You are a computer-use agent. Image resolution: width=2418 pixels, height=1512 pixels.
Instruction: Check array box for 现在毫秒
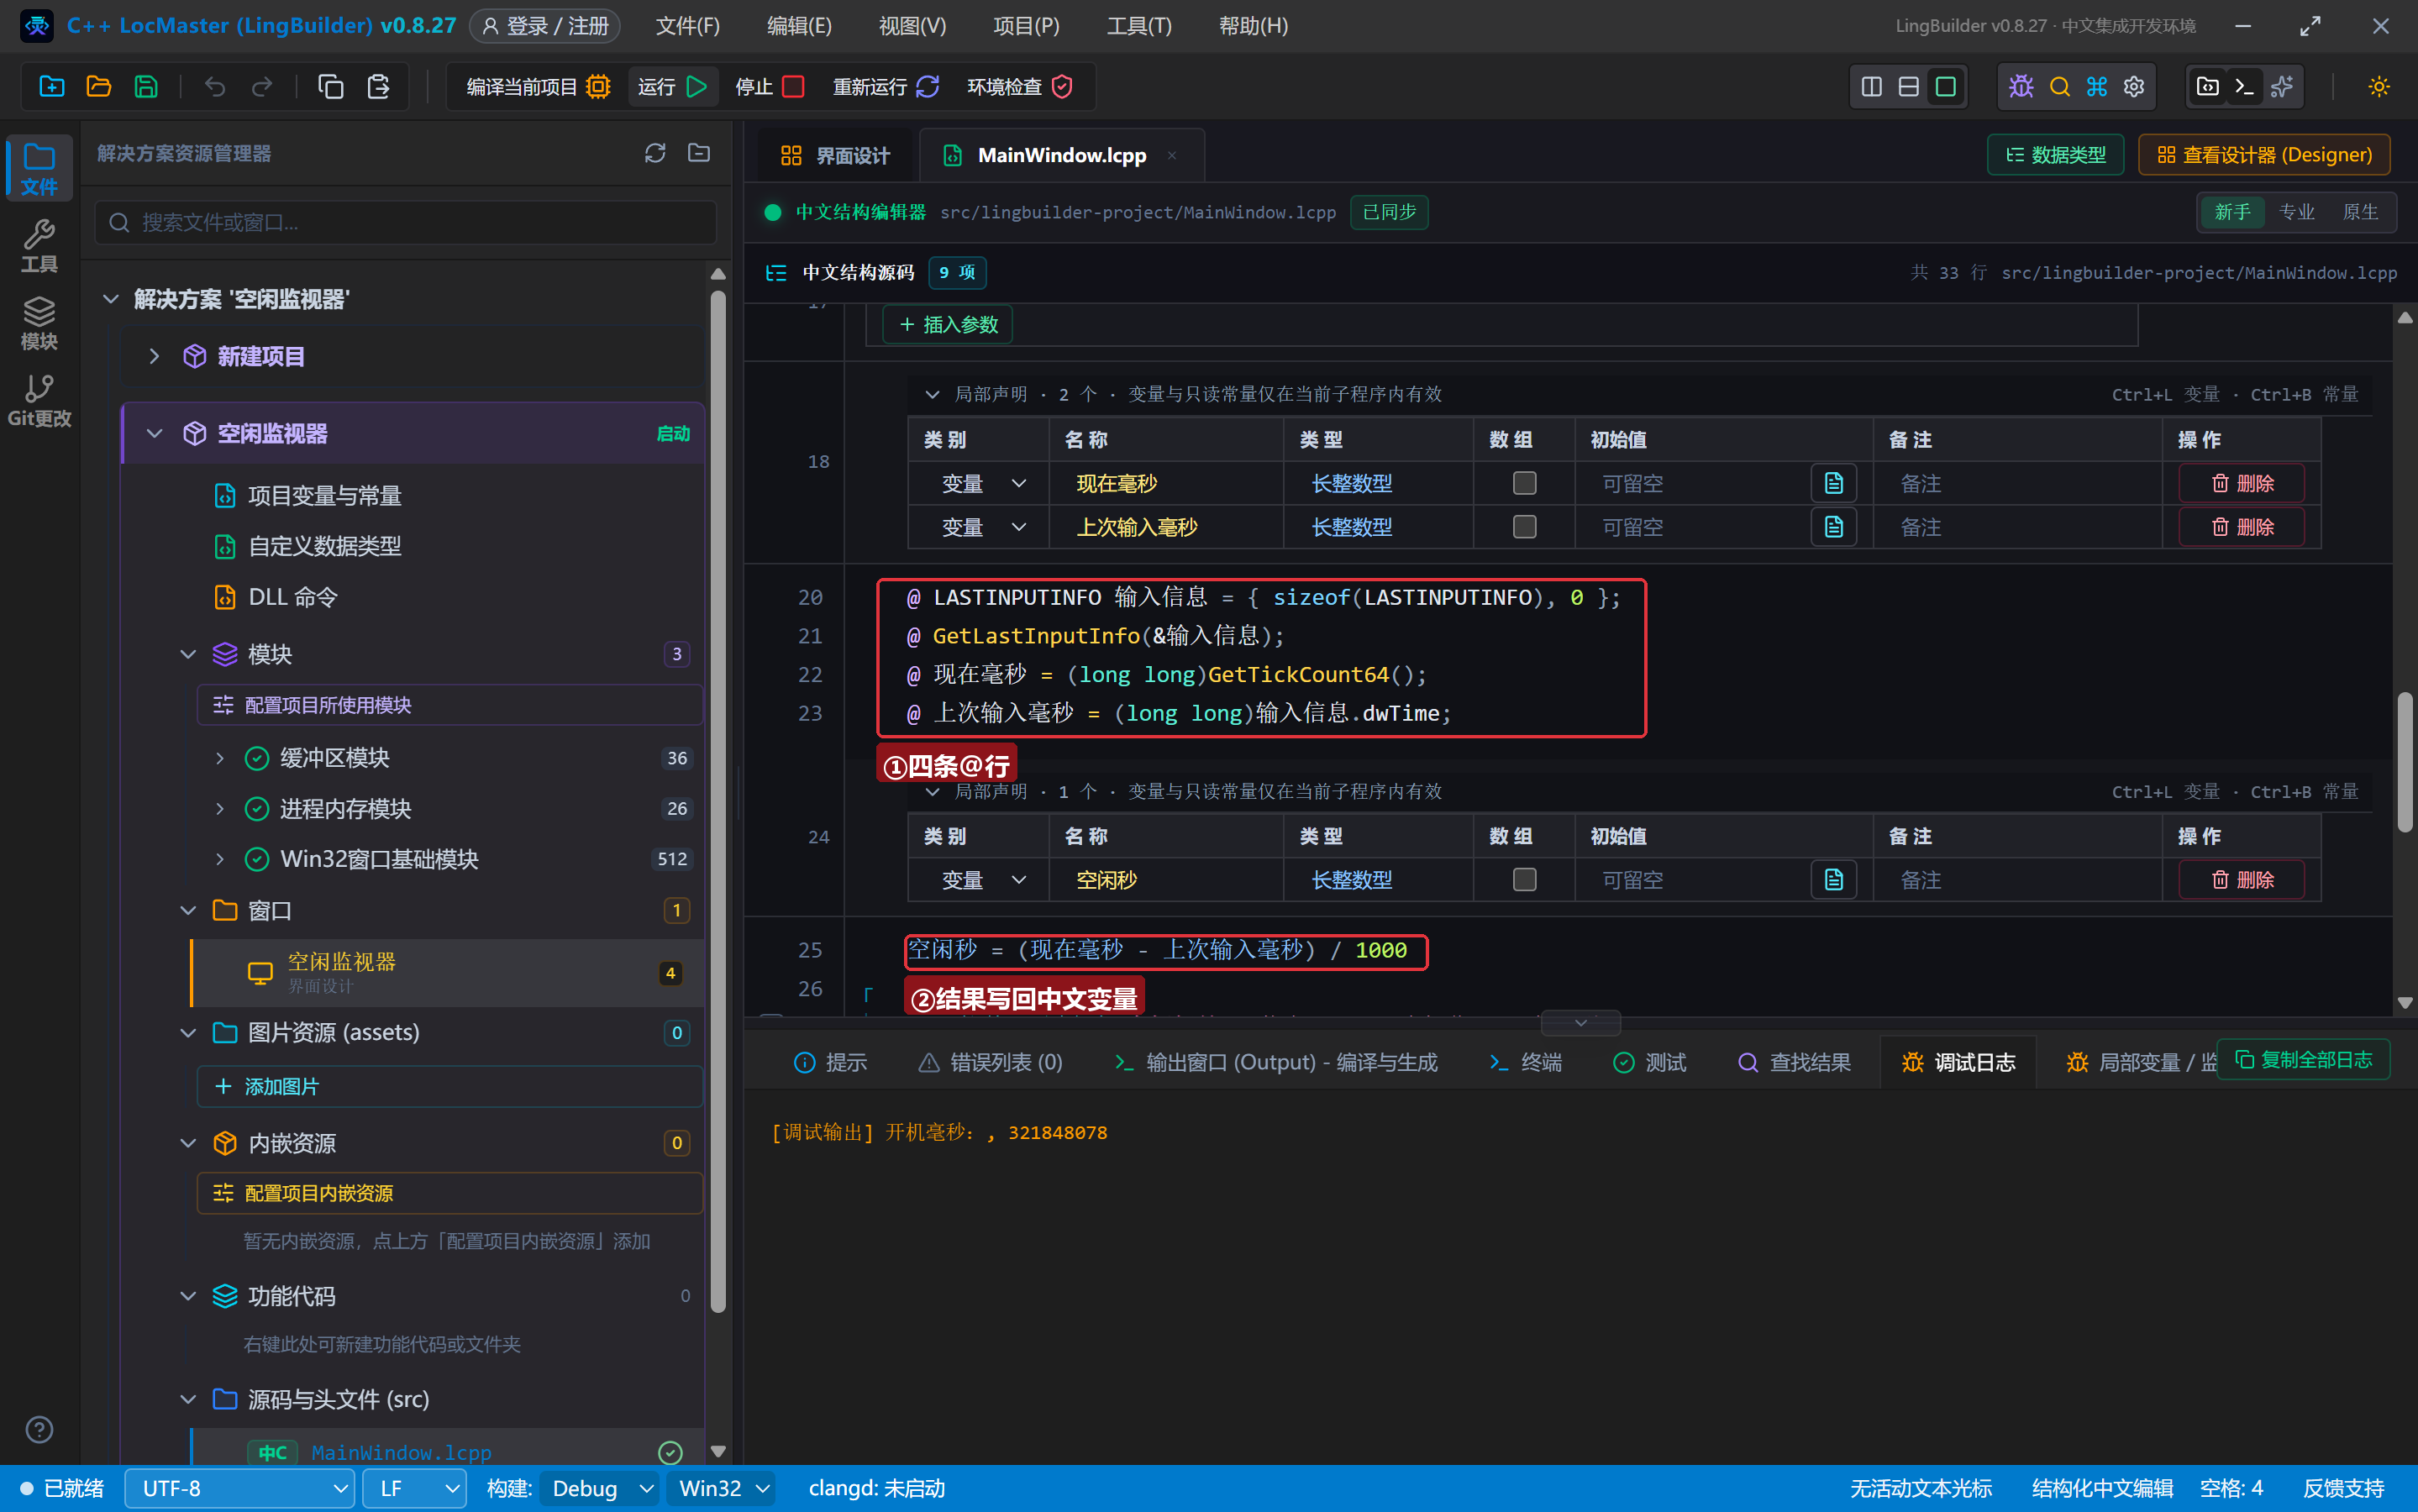pyautogui.click(x=1524, y=484)
